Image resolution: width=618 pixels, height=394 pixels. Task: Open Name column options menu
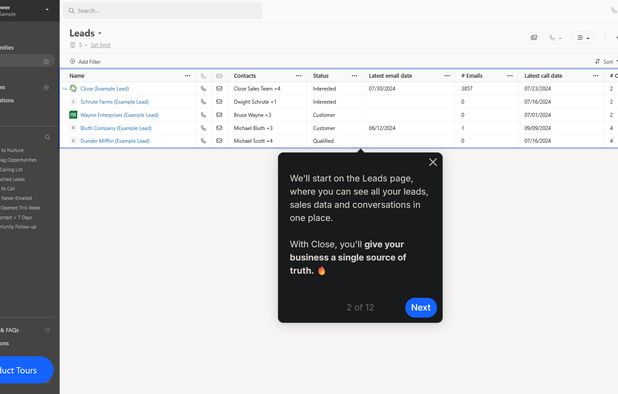point(188,76)
